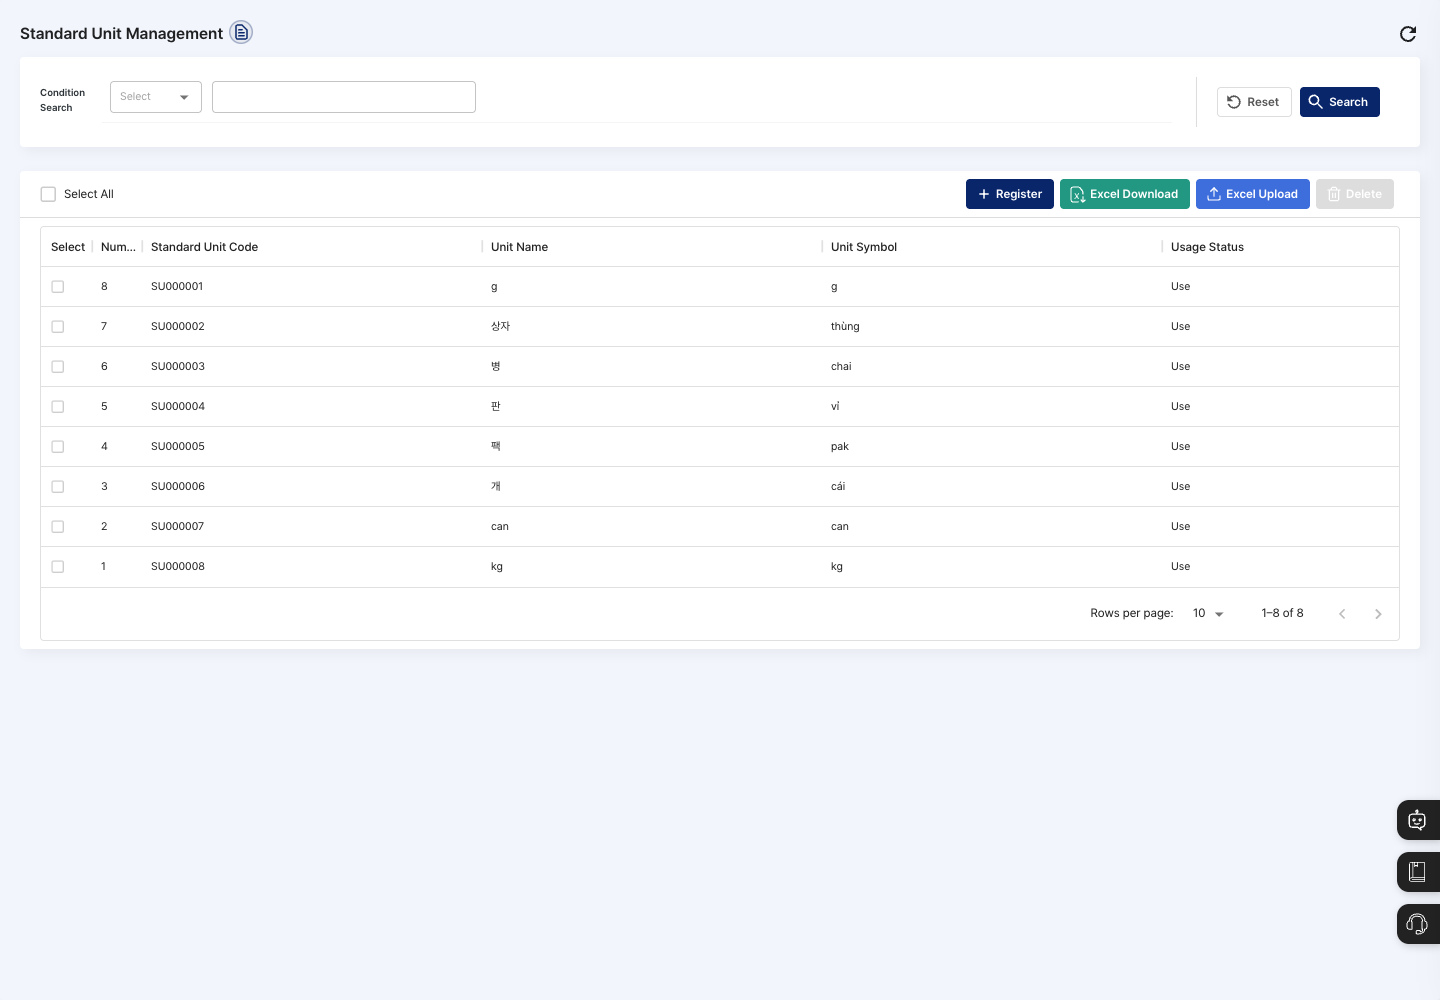The image size is (1440, 1000).
Task: Open the Condition Search Select dropdown
Action: 156,97
